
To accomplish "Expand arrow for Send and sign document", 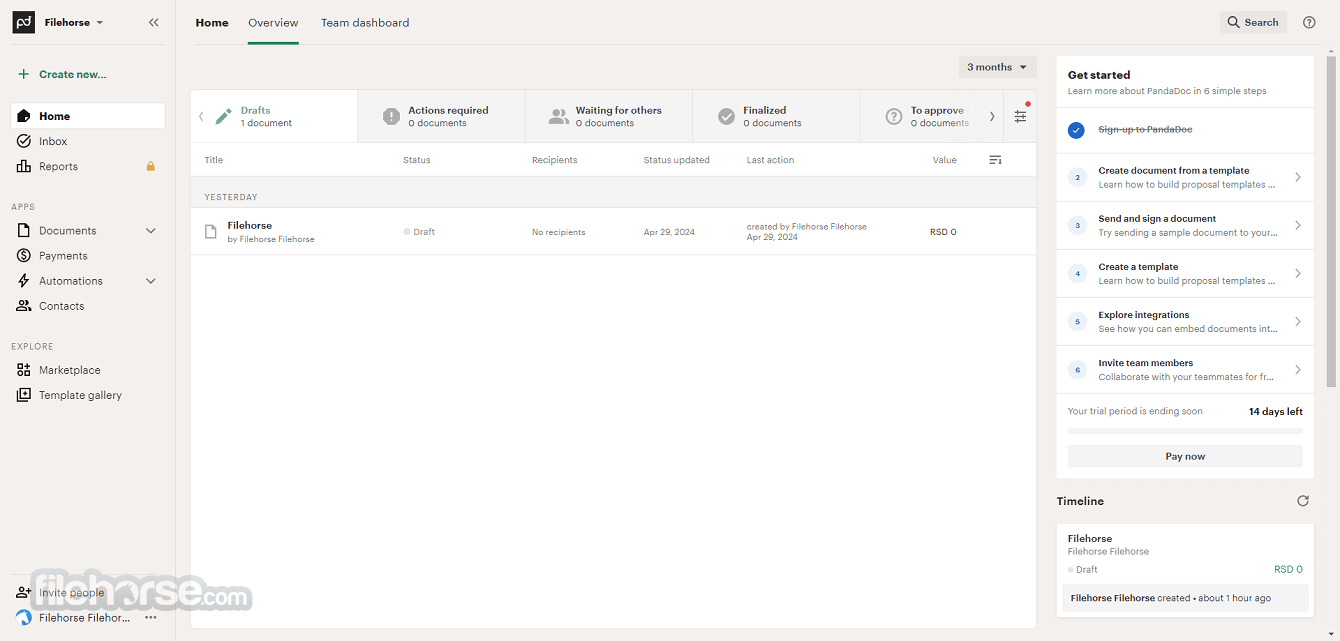I will point(1298,225).
